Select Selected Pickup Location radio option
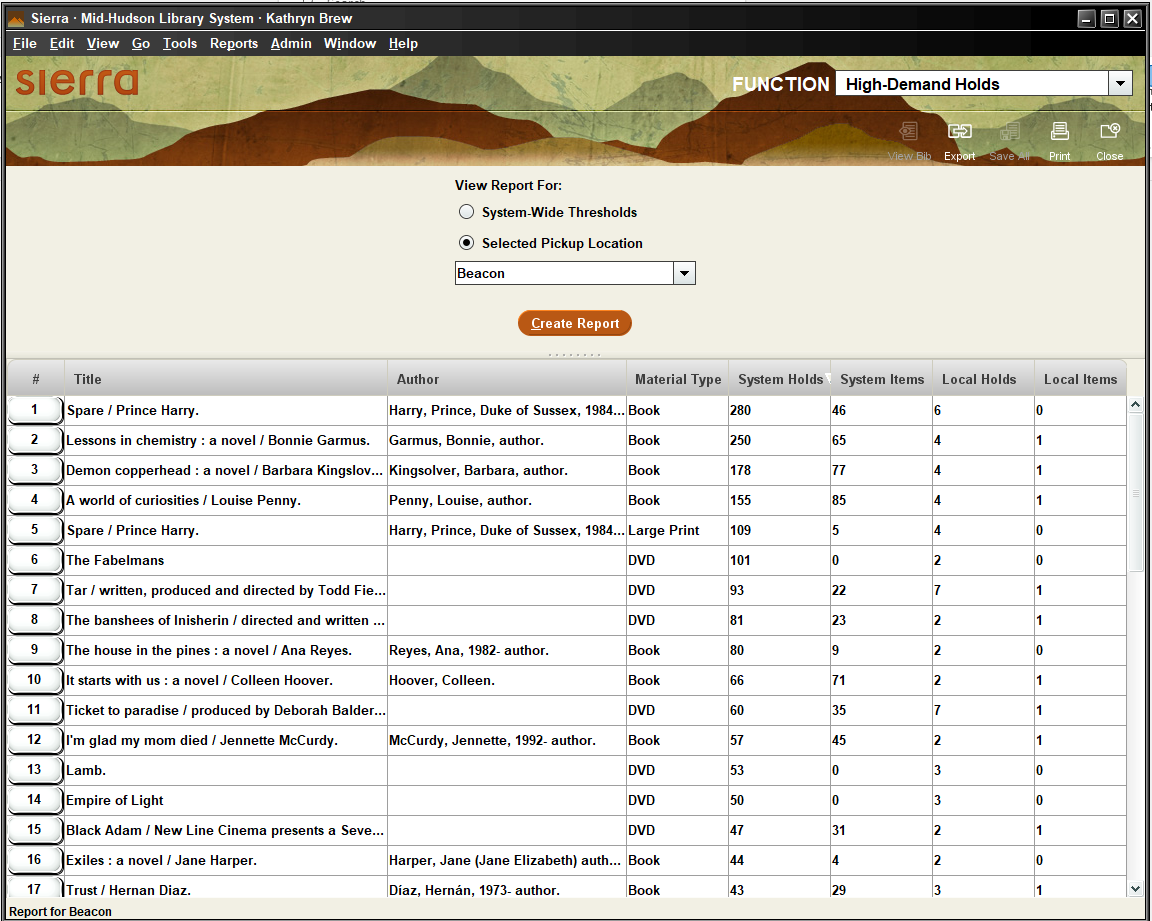This screenshot has height=921, width=1152. click(x=466, y=242)
